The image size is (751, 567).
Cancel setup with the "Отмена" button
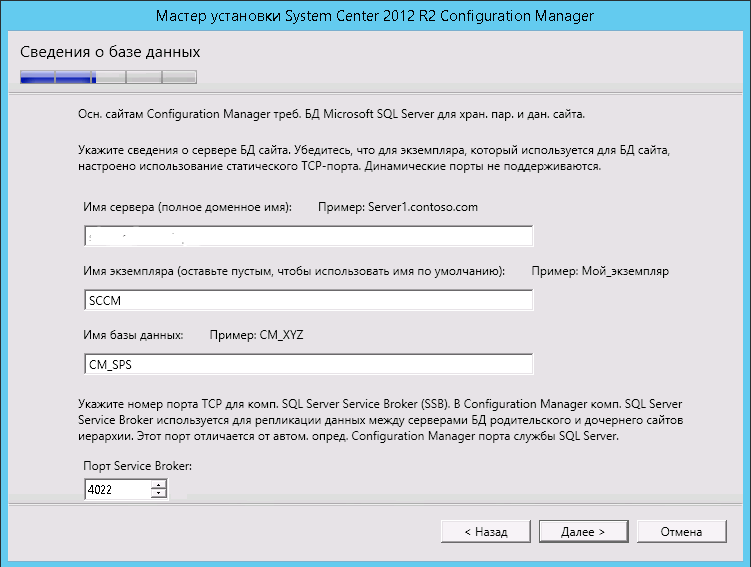pyautogui.click(x=681, y=531)
